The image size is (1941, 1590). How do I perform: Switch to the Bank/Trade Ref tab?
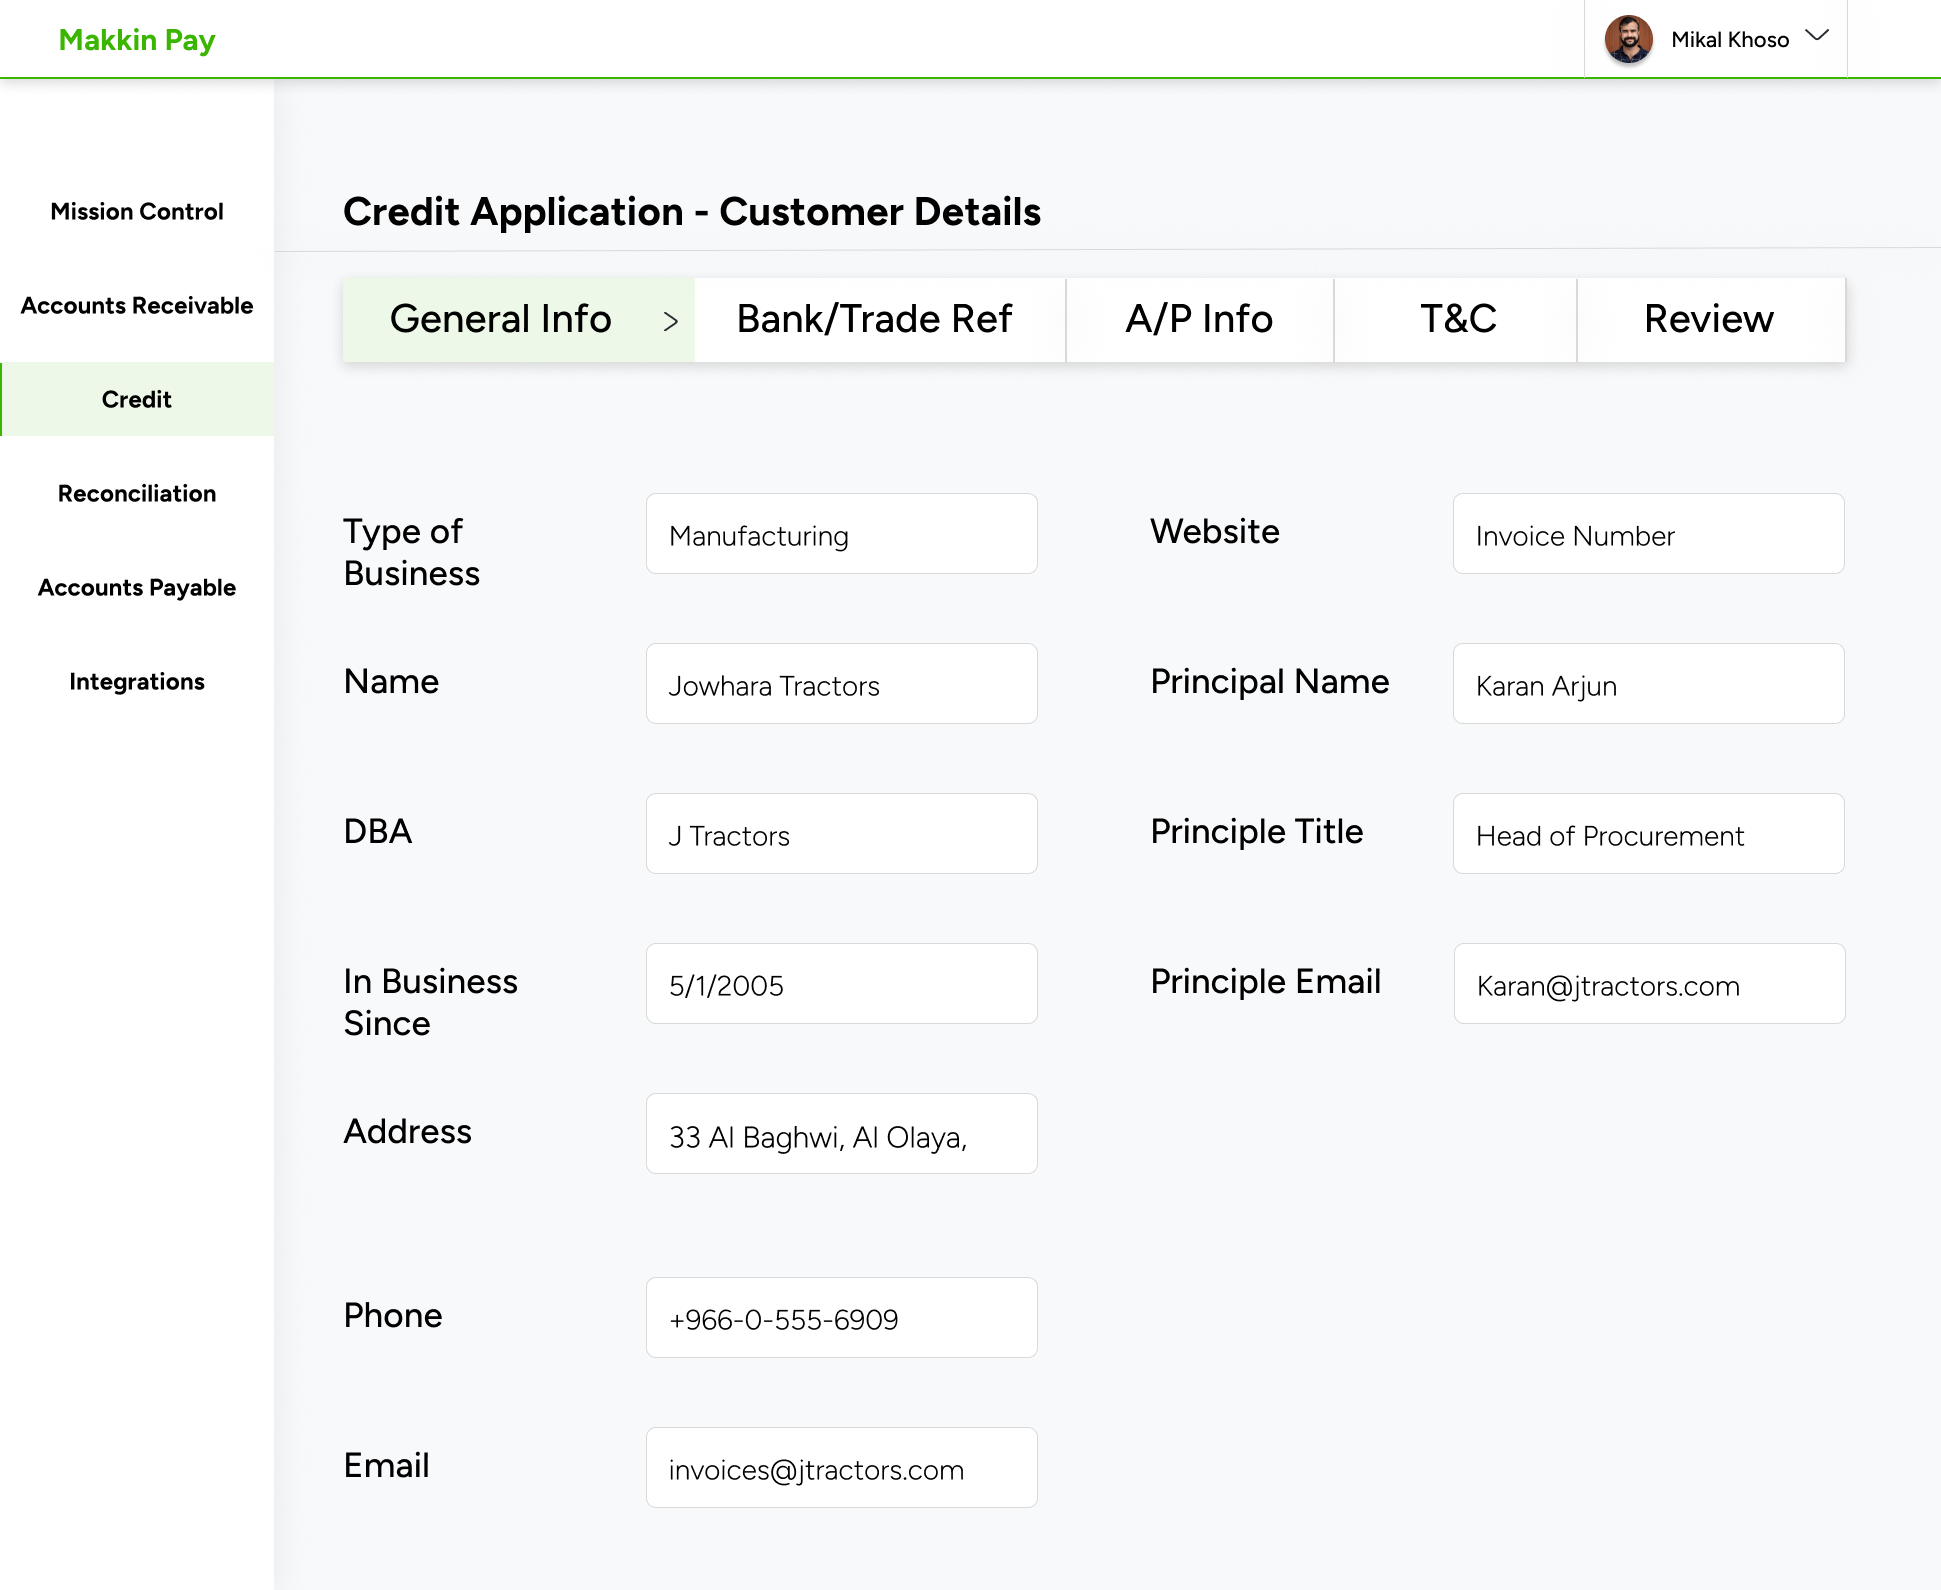tap(875, 320)
